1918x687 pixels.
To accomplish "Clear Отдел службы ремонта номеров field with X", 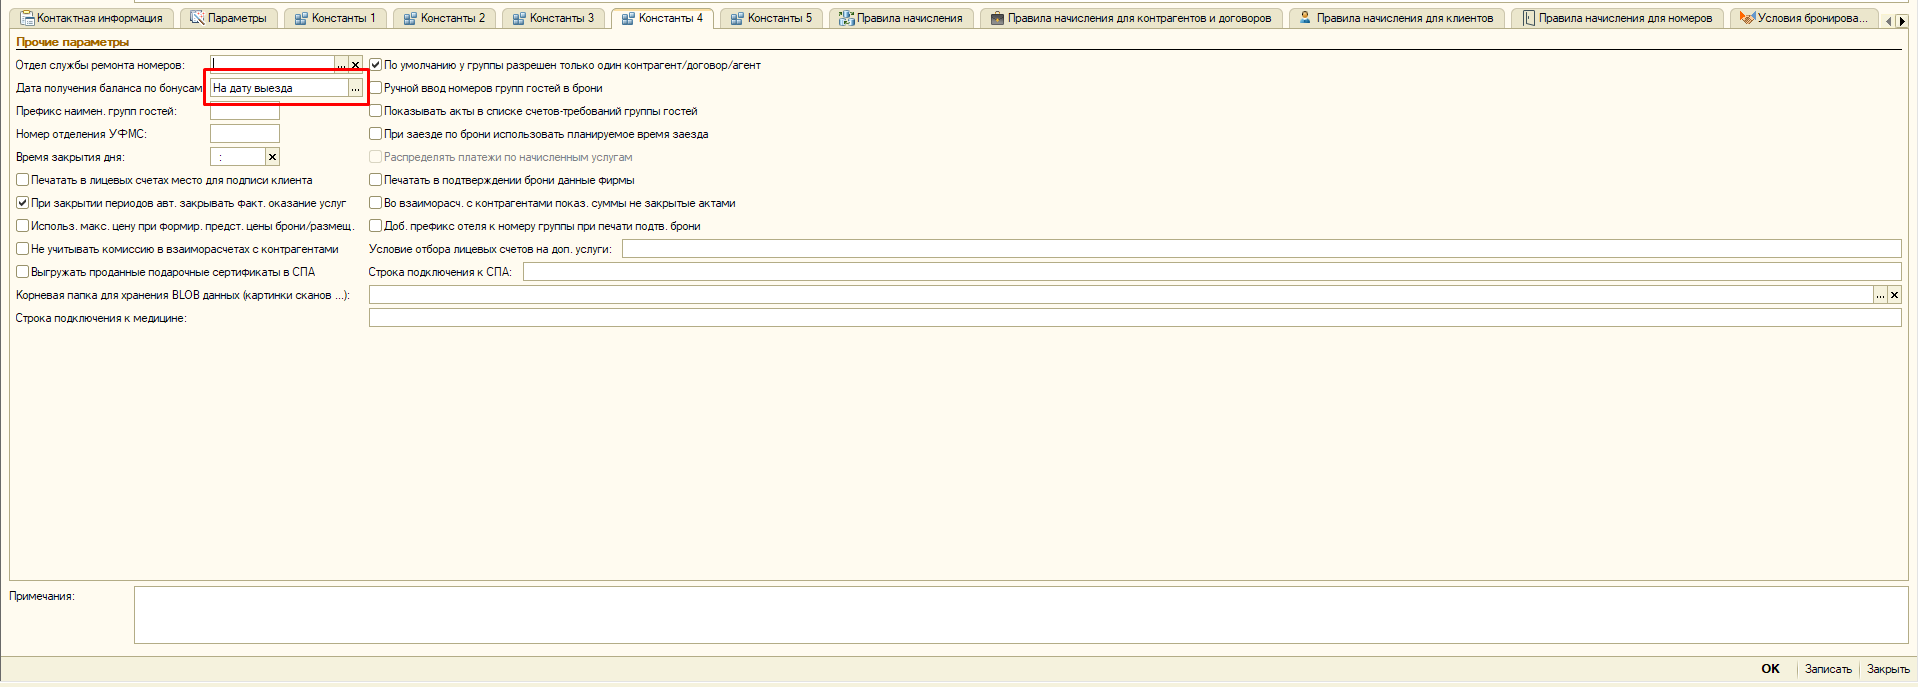I will click(355, 65).
